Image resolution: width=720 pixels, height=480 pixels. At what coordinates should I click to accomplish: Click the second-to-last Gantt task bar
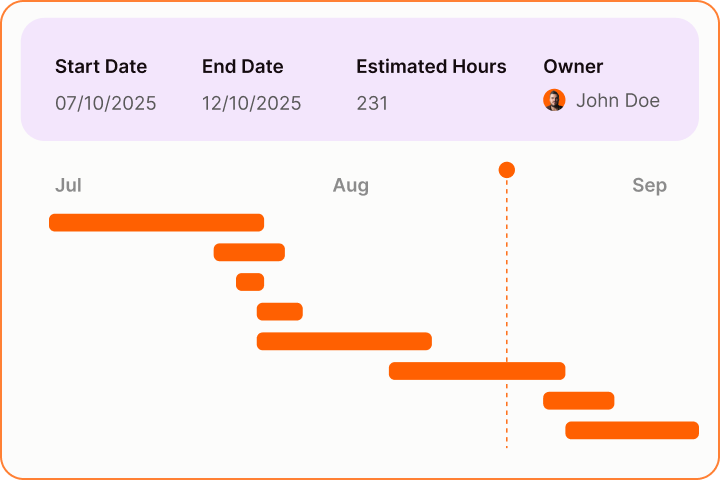[578, 400]
